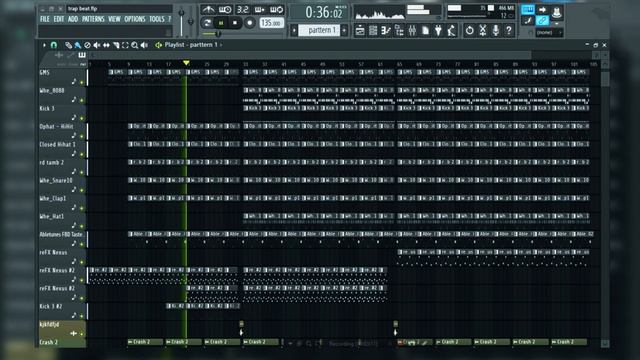Pause playback with the play/pause button
640x360 pixels.
tap(221, 23)
